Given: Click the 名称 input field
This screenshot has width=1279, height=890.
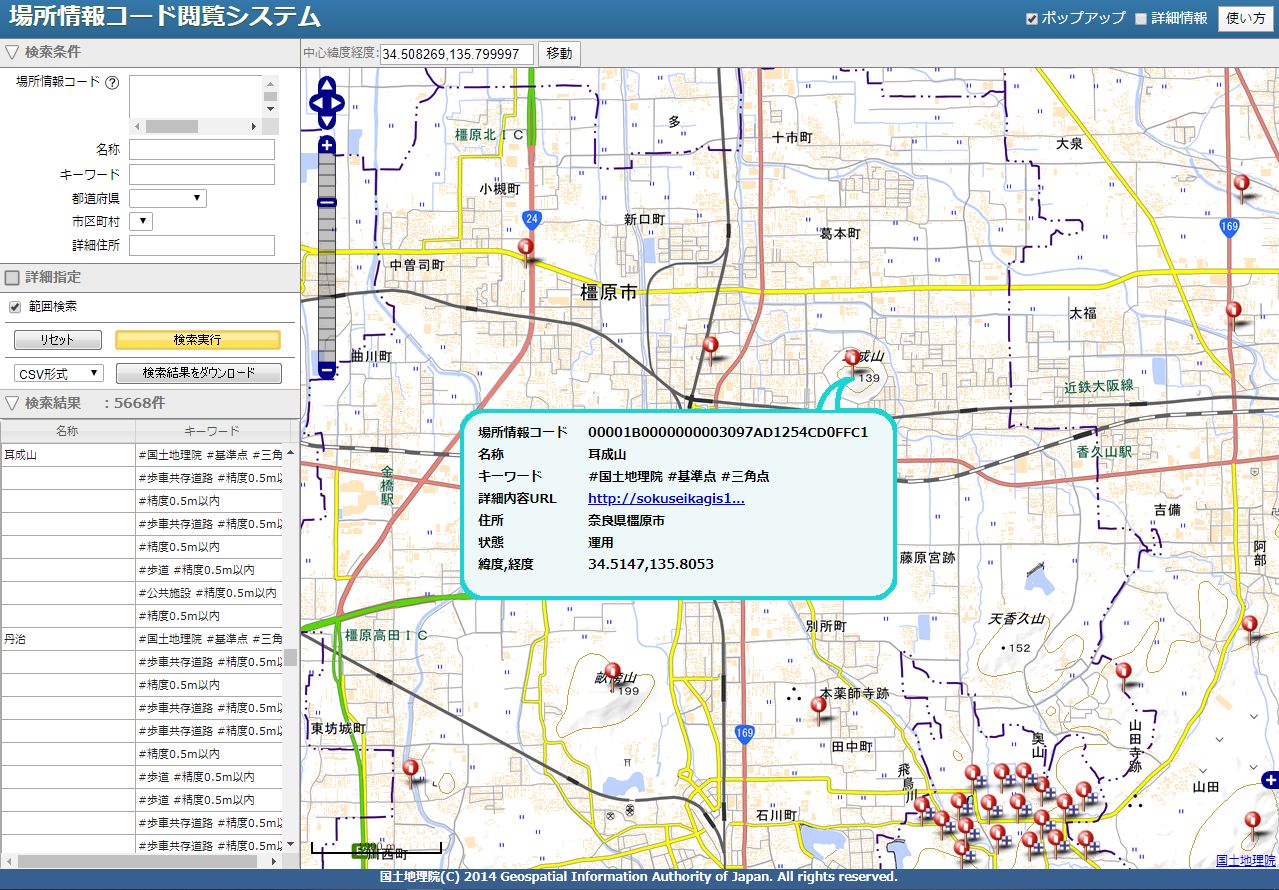Looking at the screenshot, I should click(202, 150).
